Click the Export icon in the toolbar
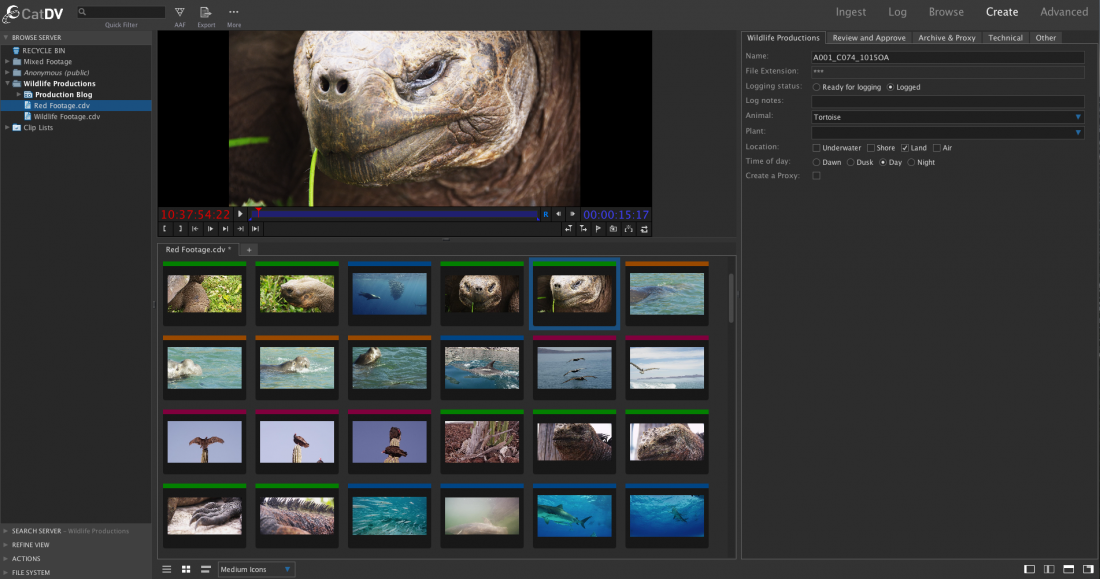This screenshot has width=1100, height=579. tap(205, 13)
